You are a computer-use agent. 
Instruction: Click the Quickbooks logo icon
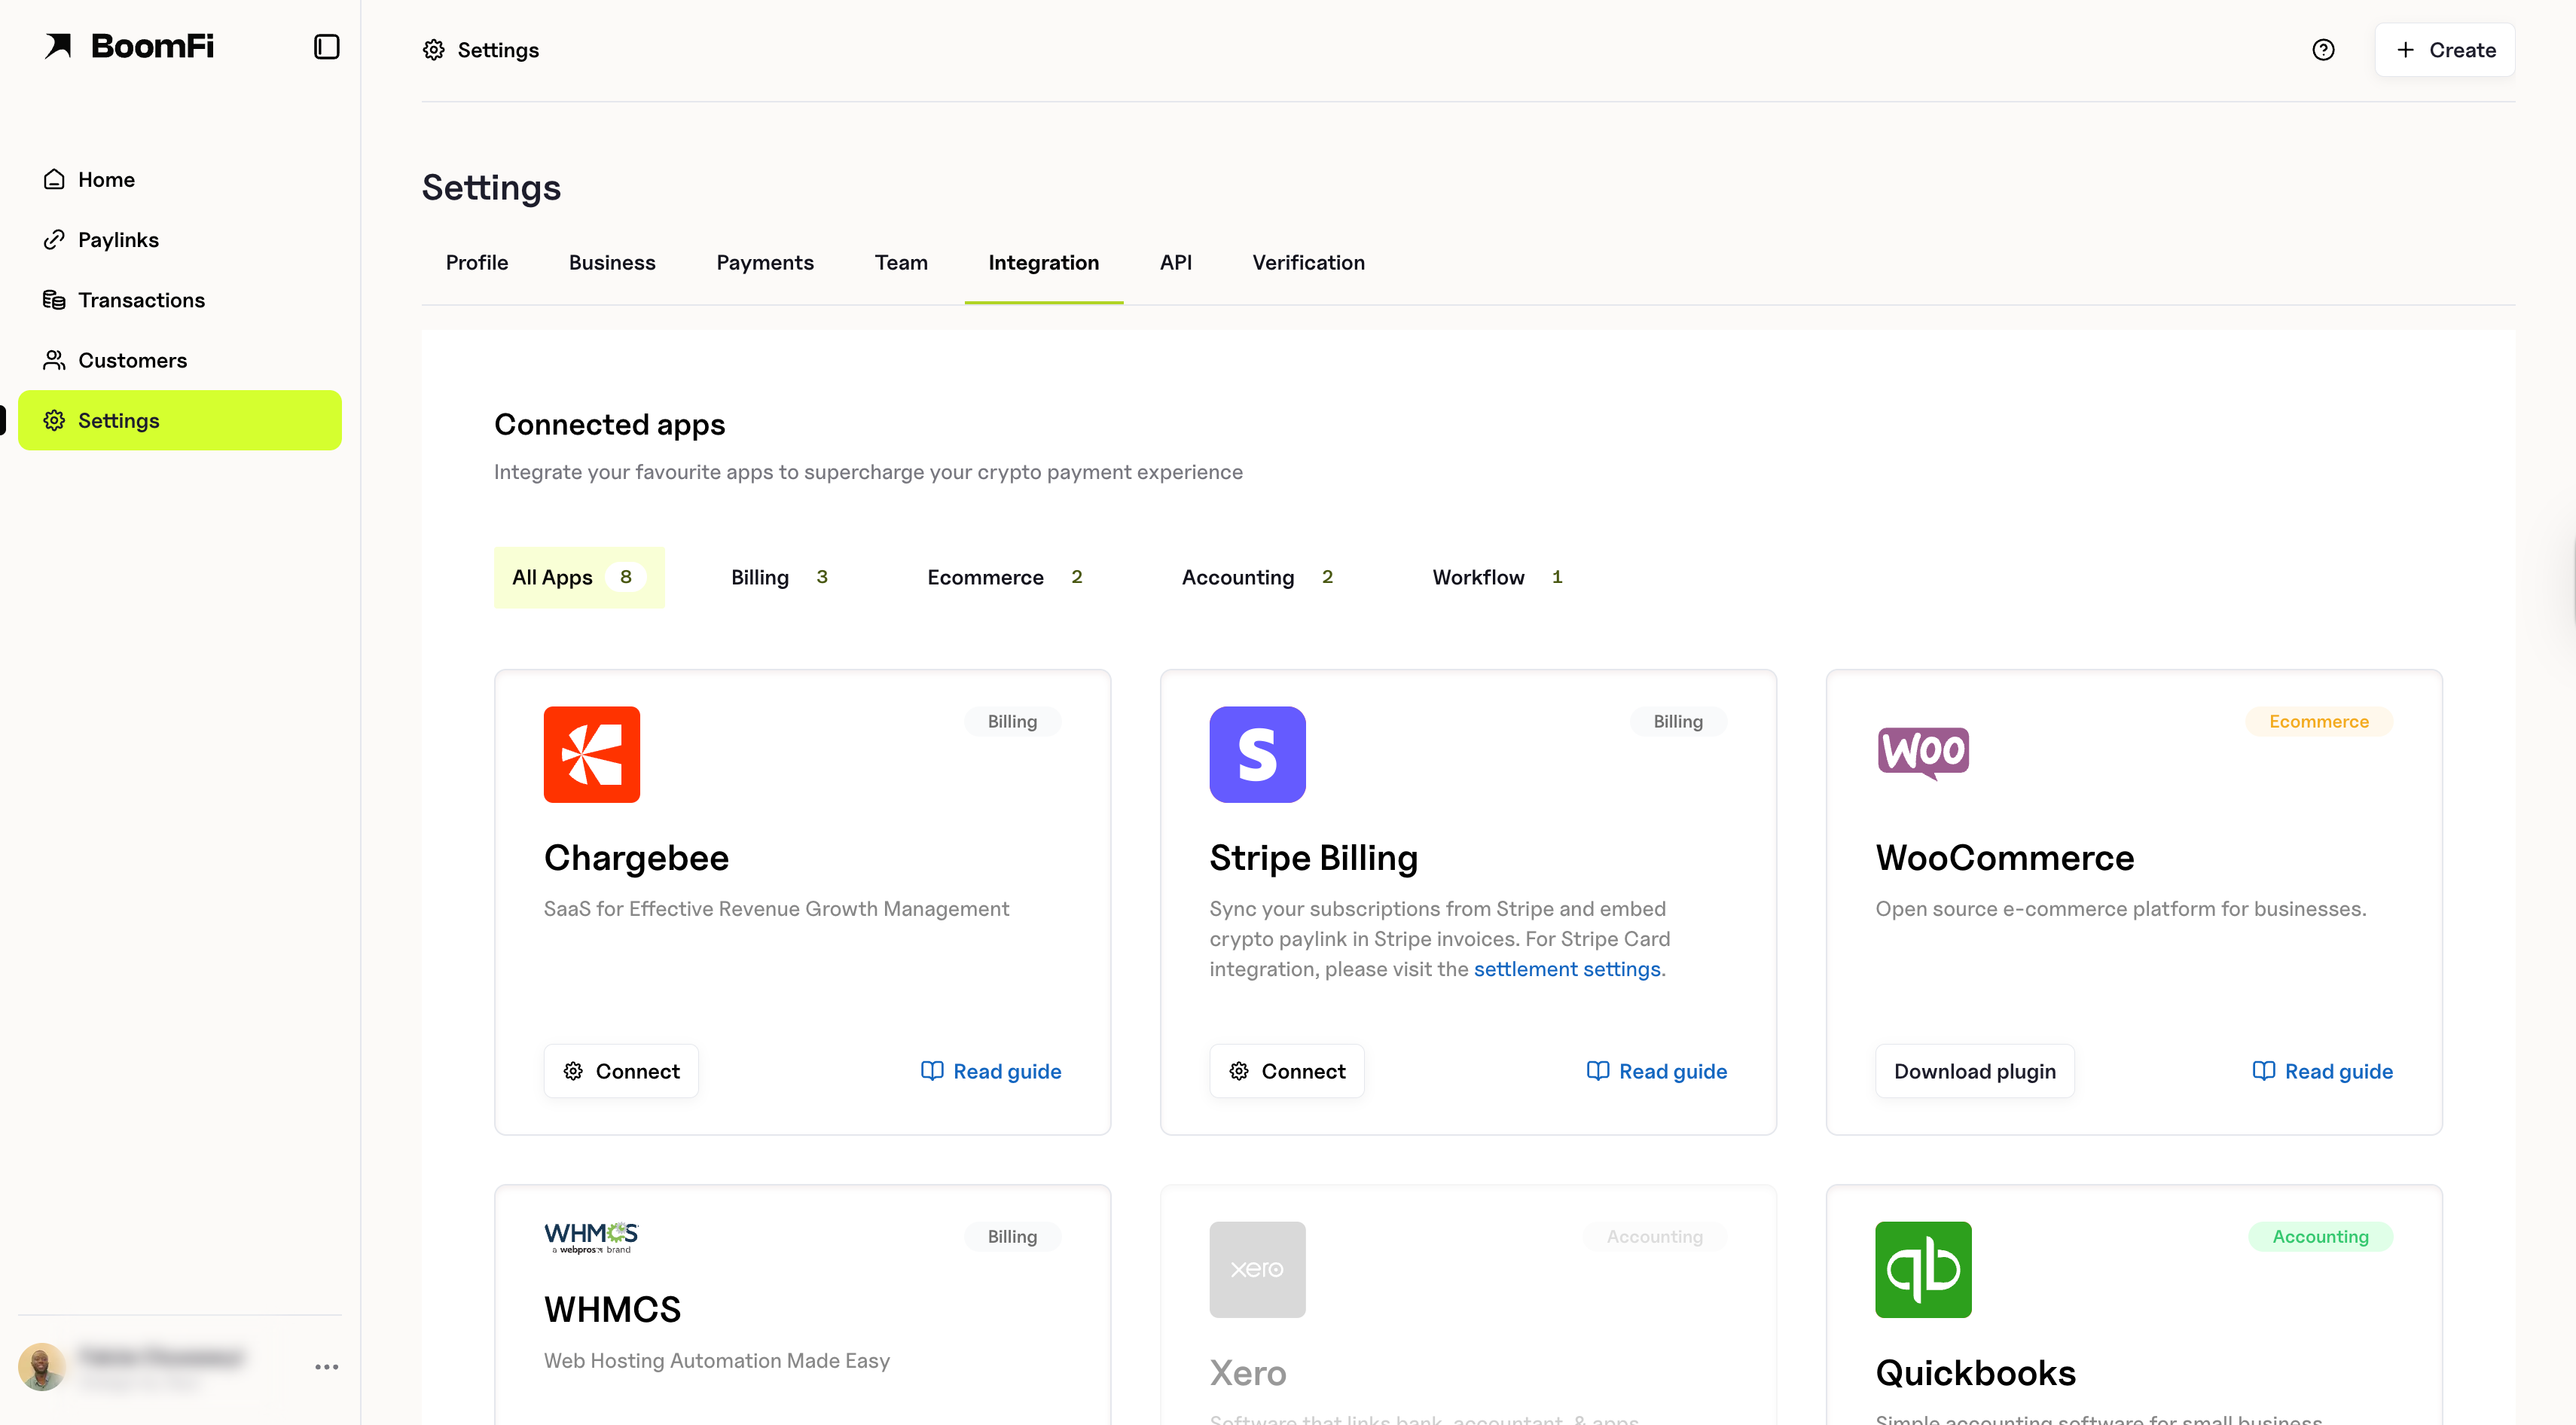[1922, 1269]
